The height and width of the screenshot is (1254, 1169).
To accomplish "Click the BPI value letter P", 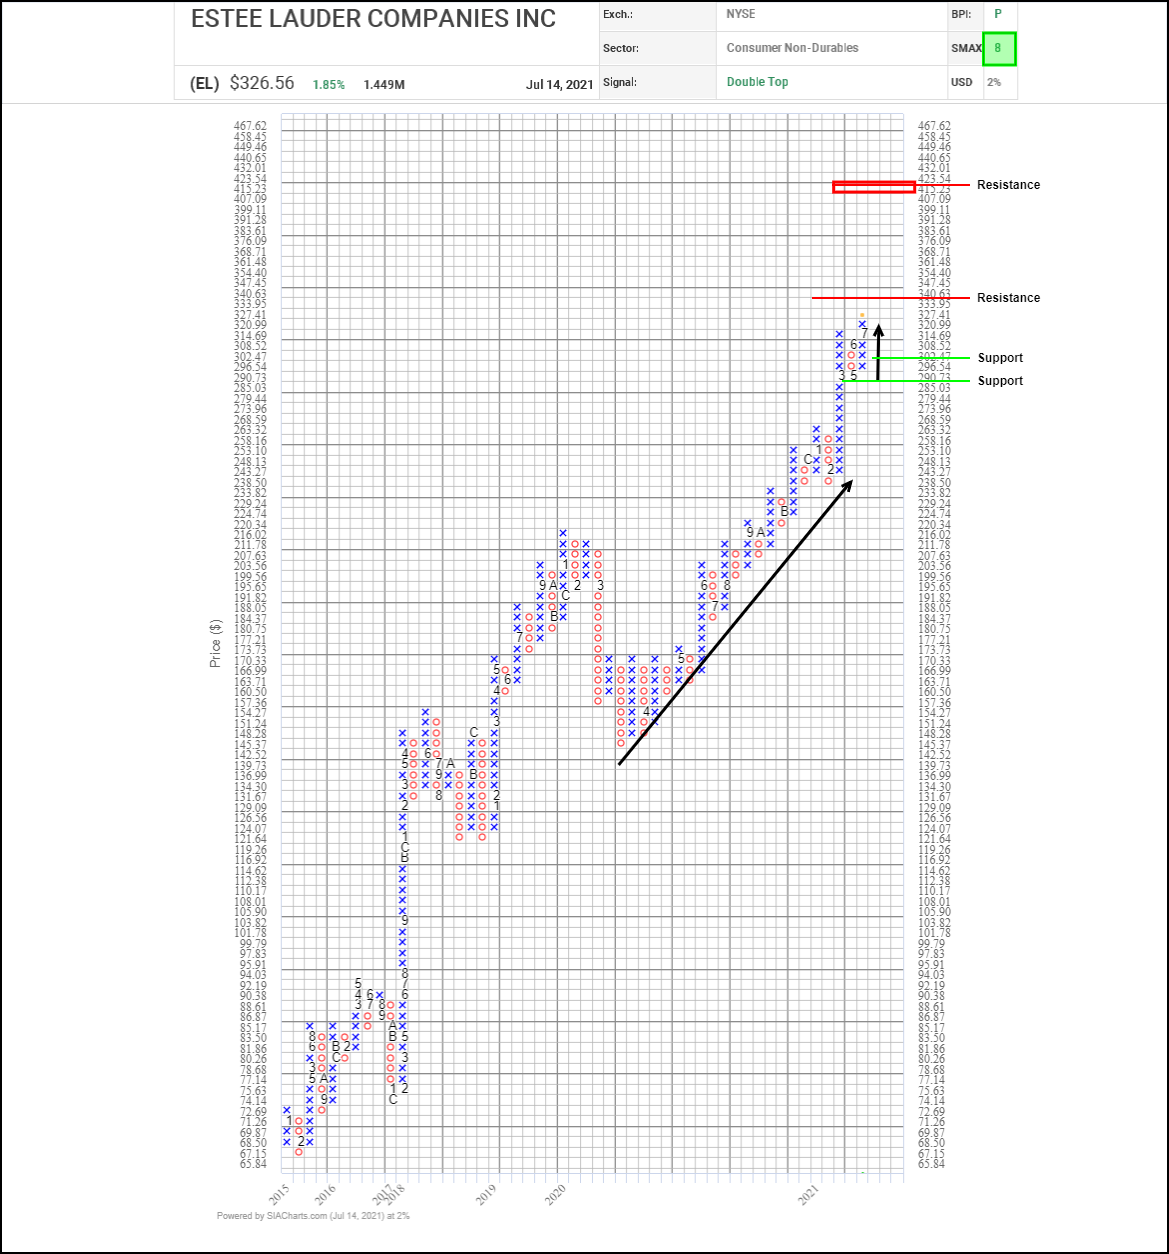I will (996, 14).
